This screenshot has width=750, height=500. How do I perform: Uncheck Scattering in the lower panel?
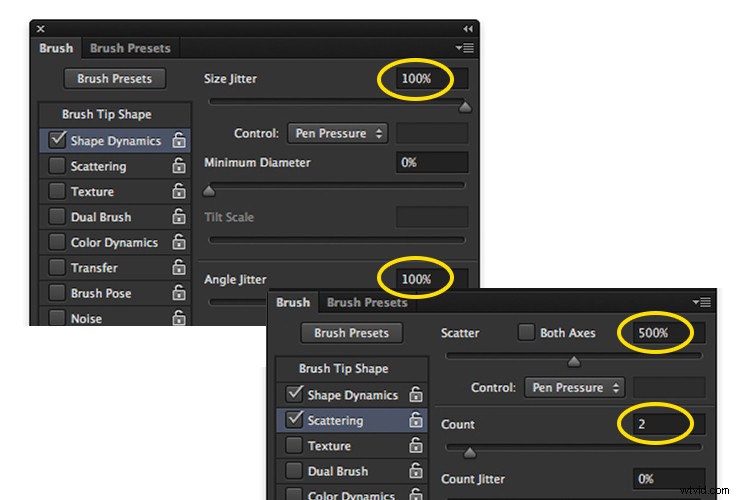(294, 419)
